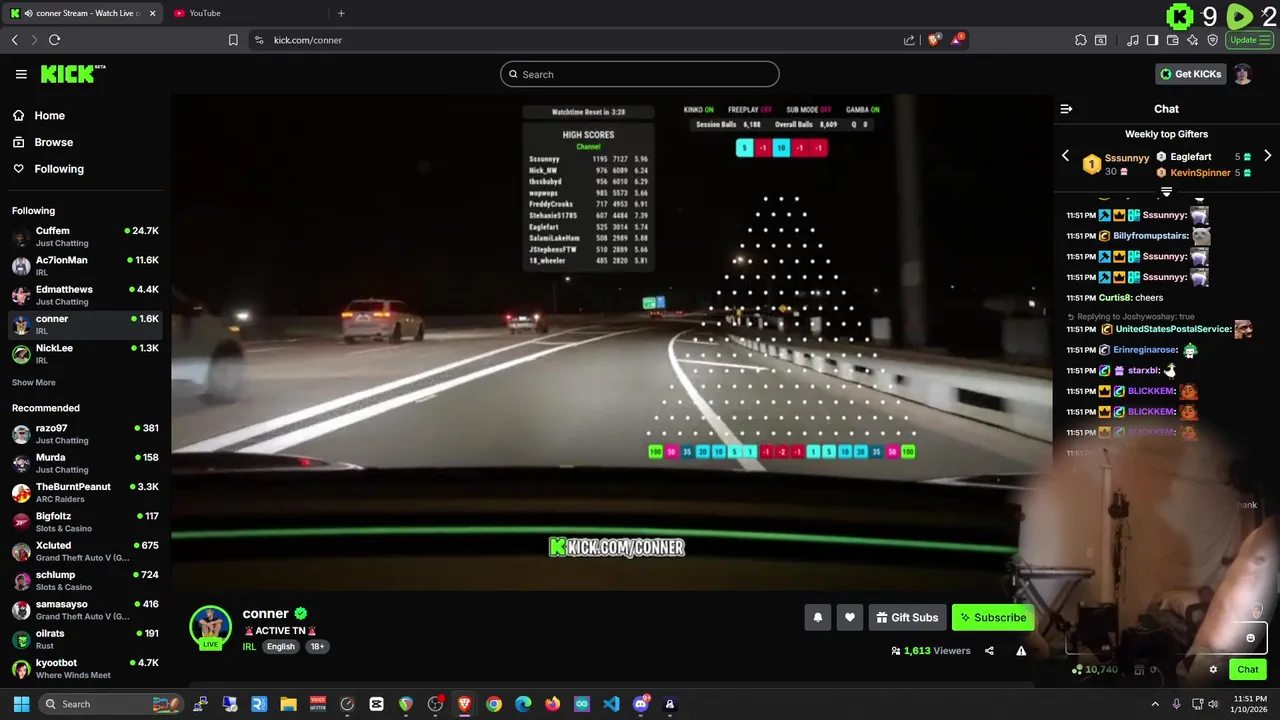Viewport: 1280px width, 720px height.
Task: Show previous weekly top gifters
Action: [1065, 156]
